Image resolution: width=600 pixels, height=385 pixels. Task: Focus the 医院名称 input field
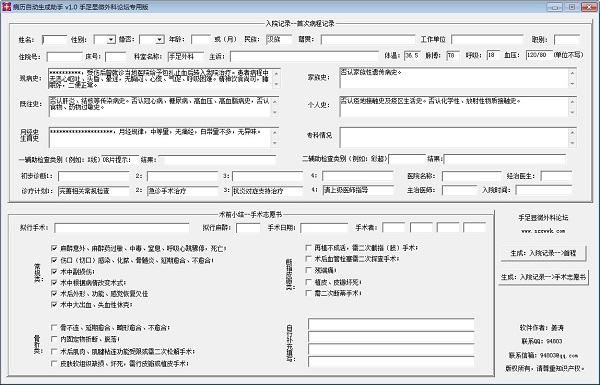[471, 176]
